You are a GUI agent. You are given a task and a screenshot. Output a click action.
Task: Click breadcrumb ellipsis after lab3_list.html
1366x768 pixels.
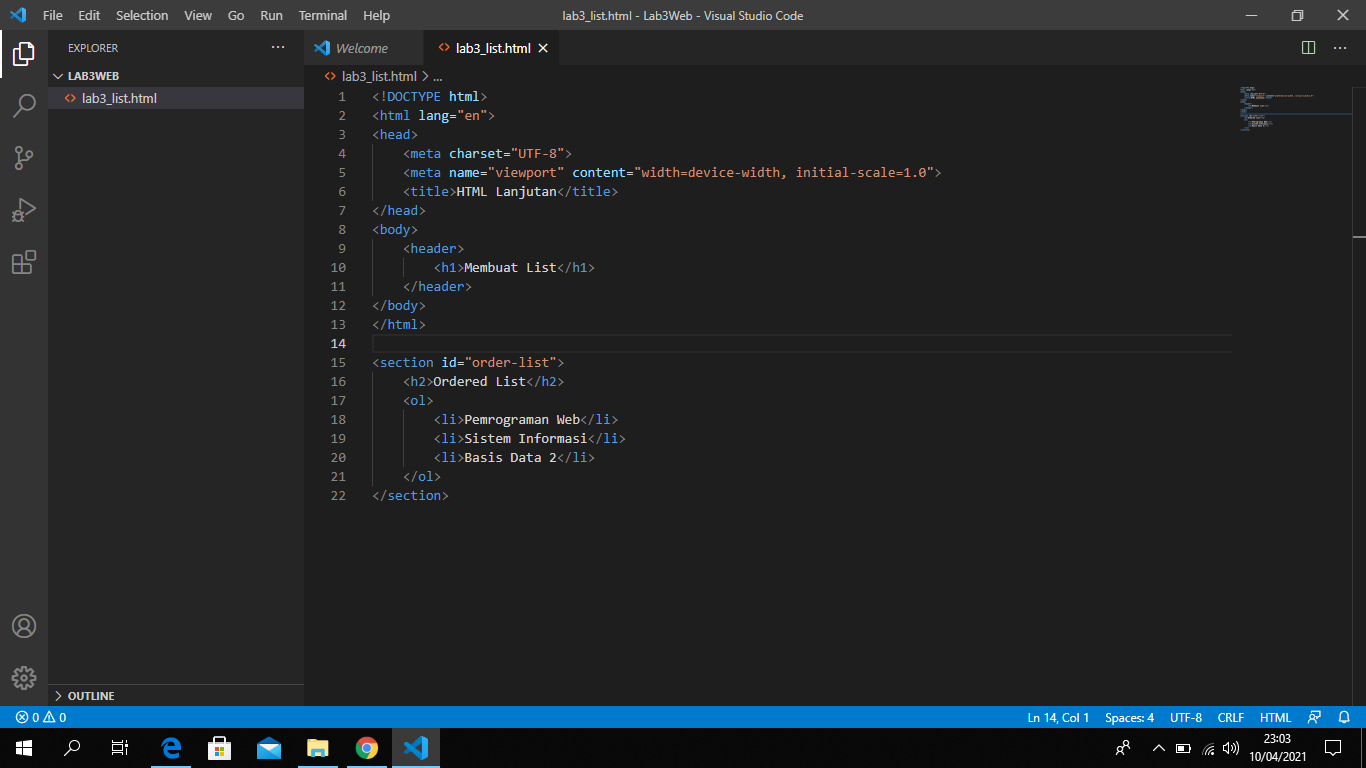pyautogui.click(x=437, y=76)
